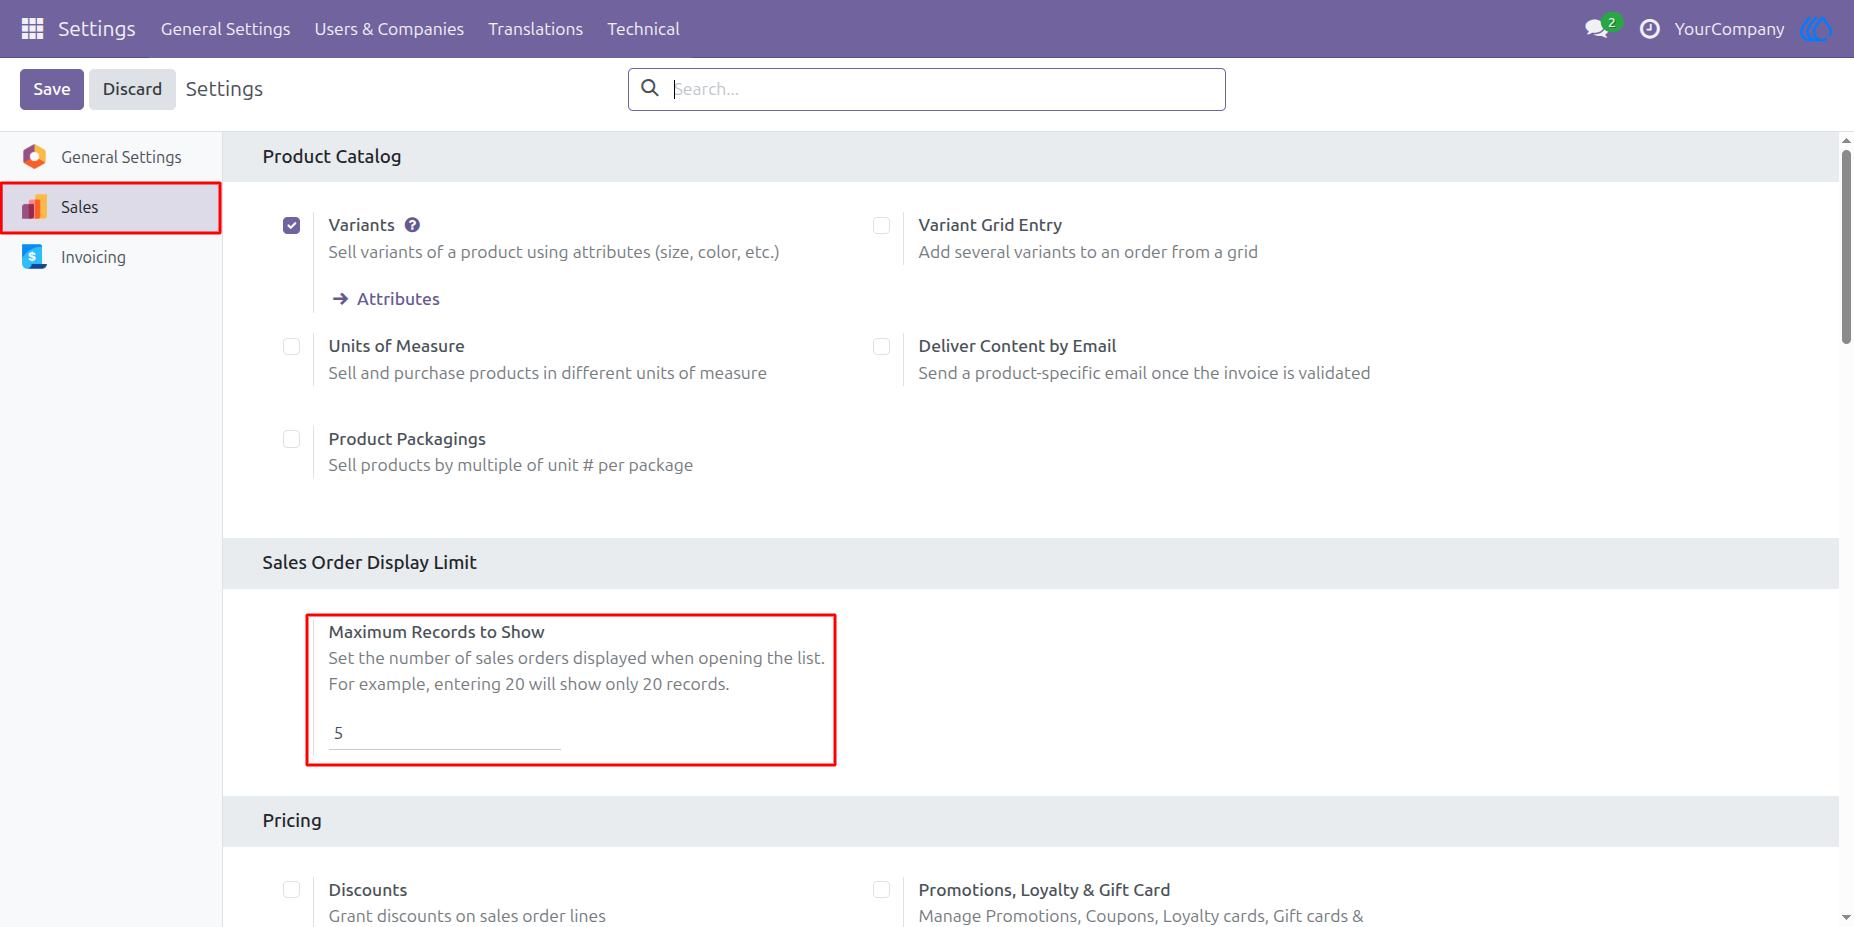The height and width of the screenshot is (927, 1854).
Task: Click the Sales Order Display Limit heading
Action: 369,563
